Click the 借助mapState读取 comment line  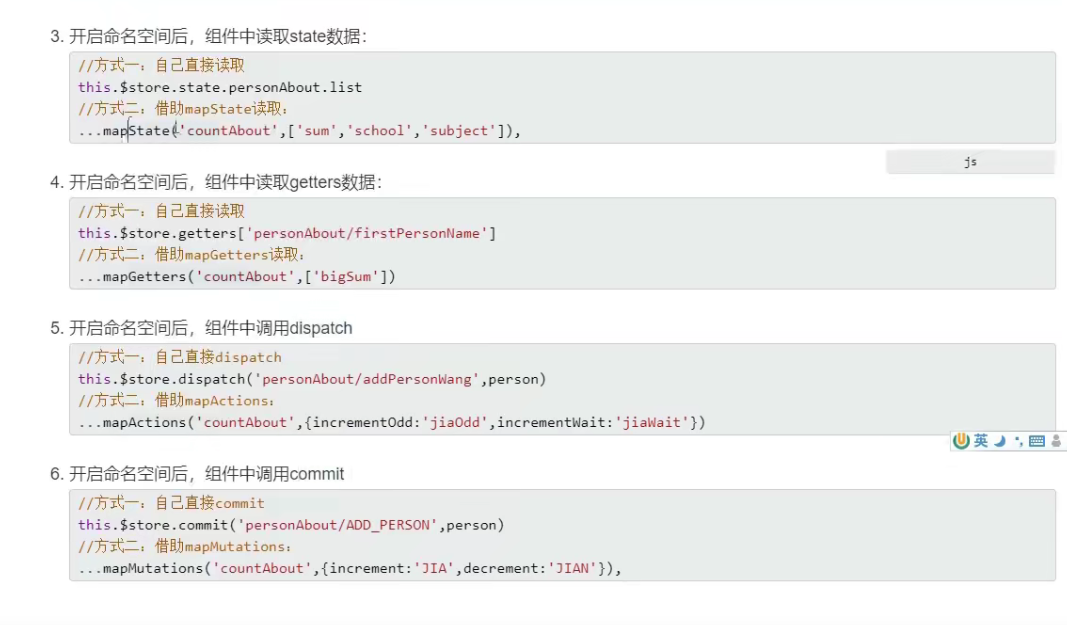[x=184, y=109]
